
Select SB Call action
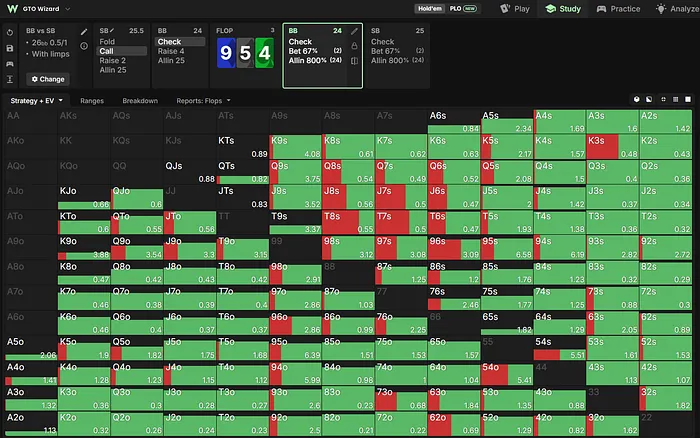[x=122, y=51]
